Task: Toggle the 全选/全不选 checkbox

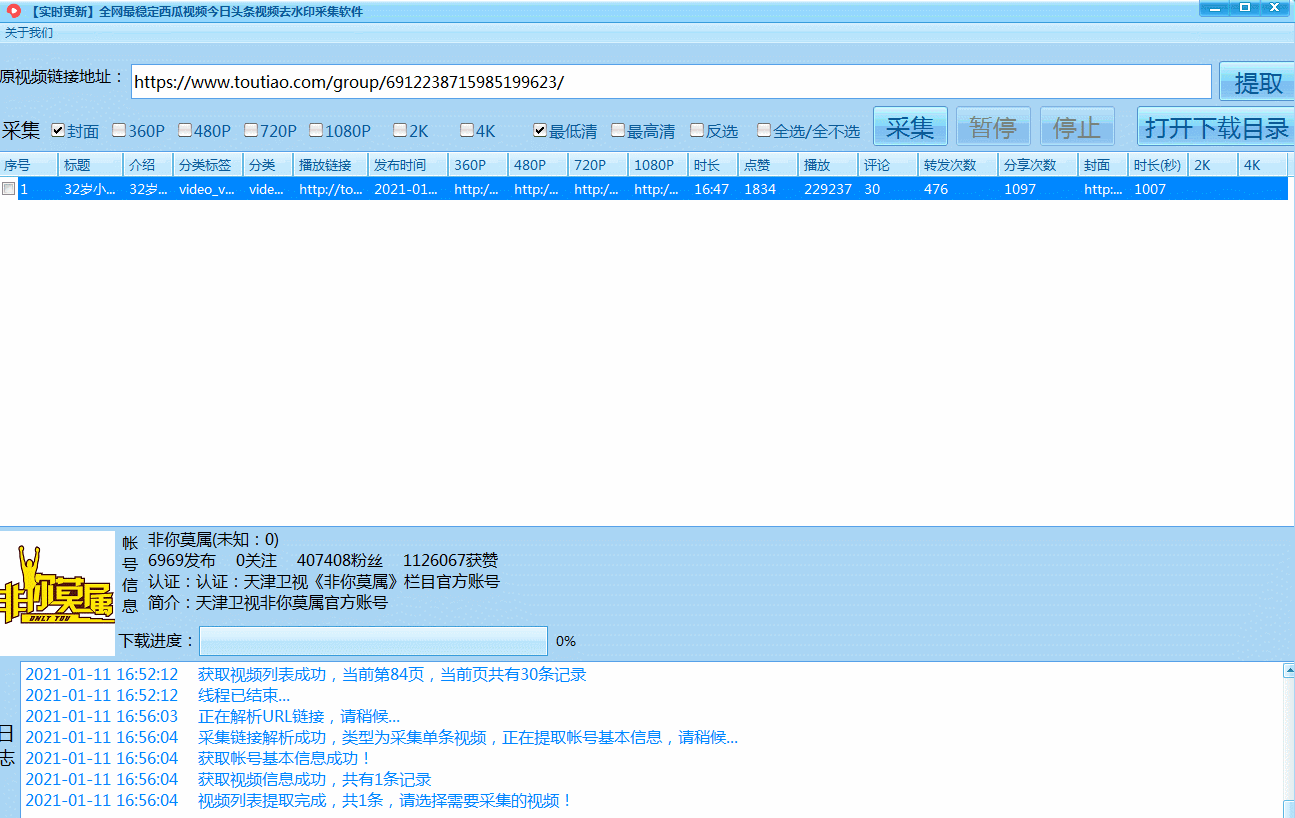Action: click(x=764, y=130)
